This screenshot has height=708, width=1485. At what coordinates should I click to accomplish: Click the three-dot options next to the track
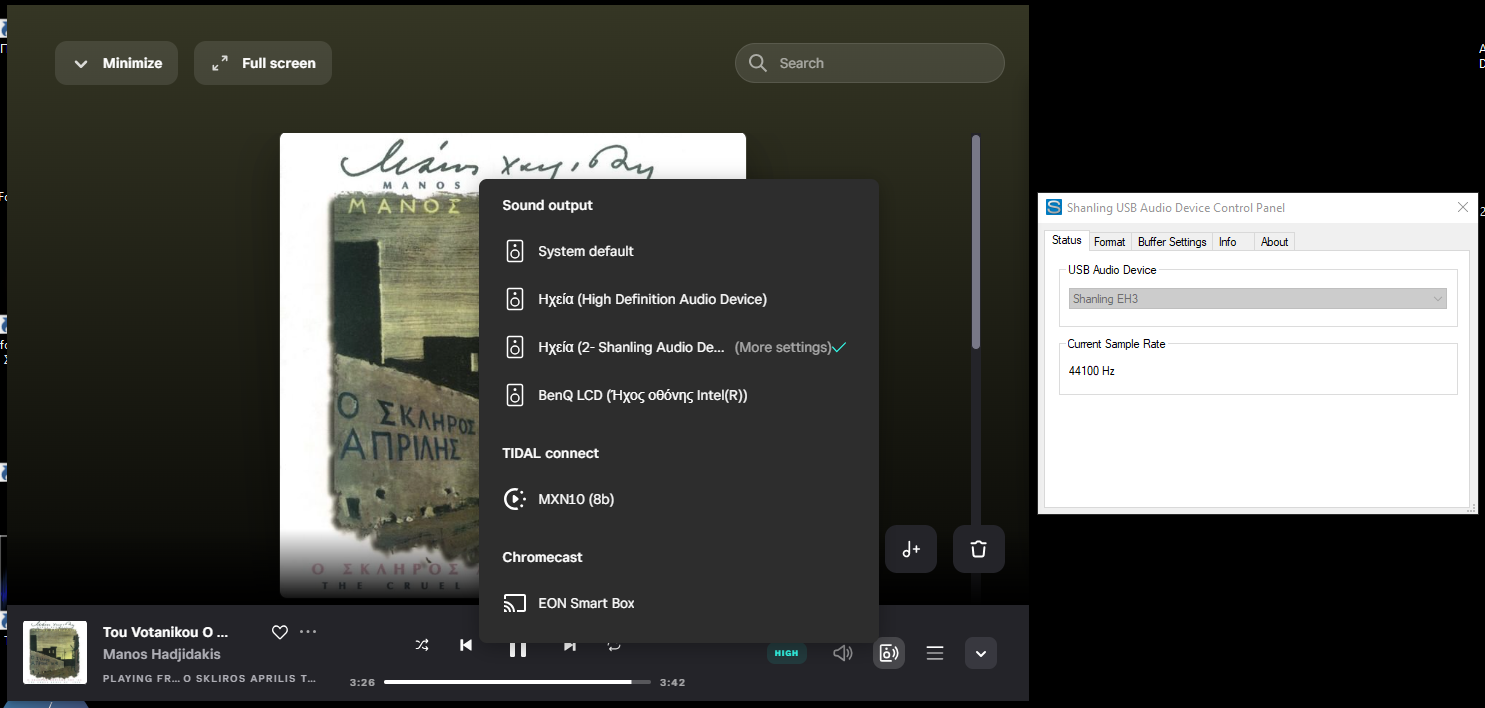point(308,631)
